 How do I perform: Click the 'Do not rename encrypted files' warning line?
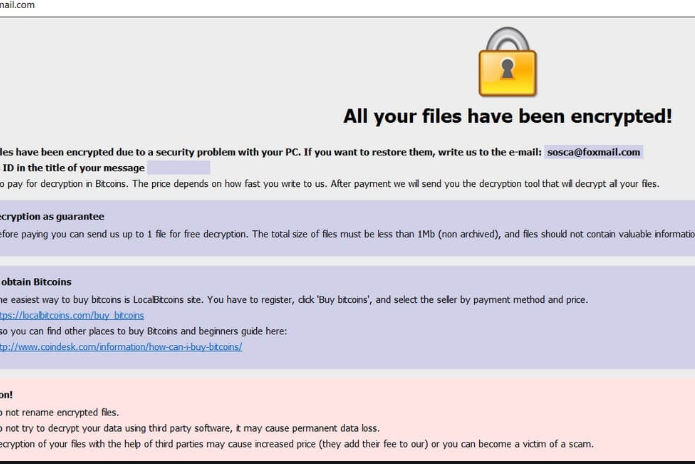[60, 411]
